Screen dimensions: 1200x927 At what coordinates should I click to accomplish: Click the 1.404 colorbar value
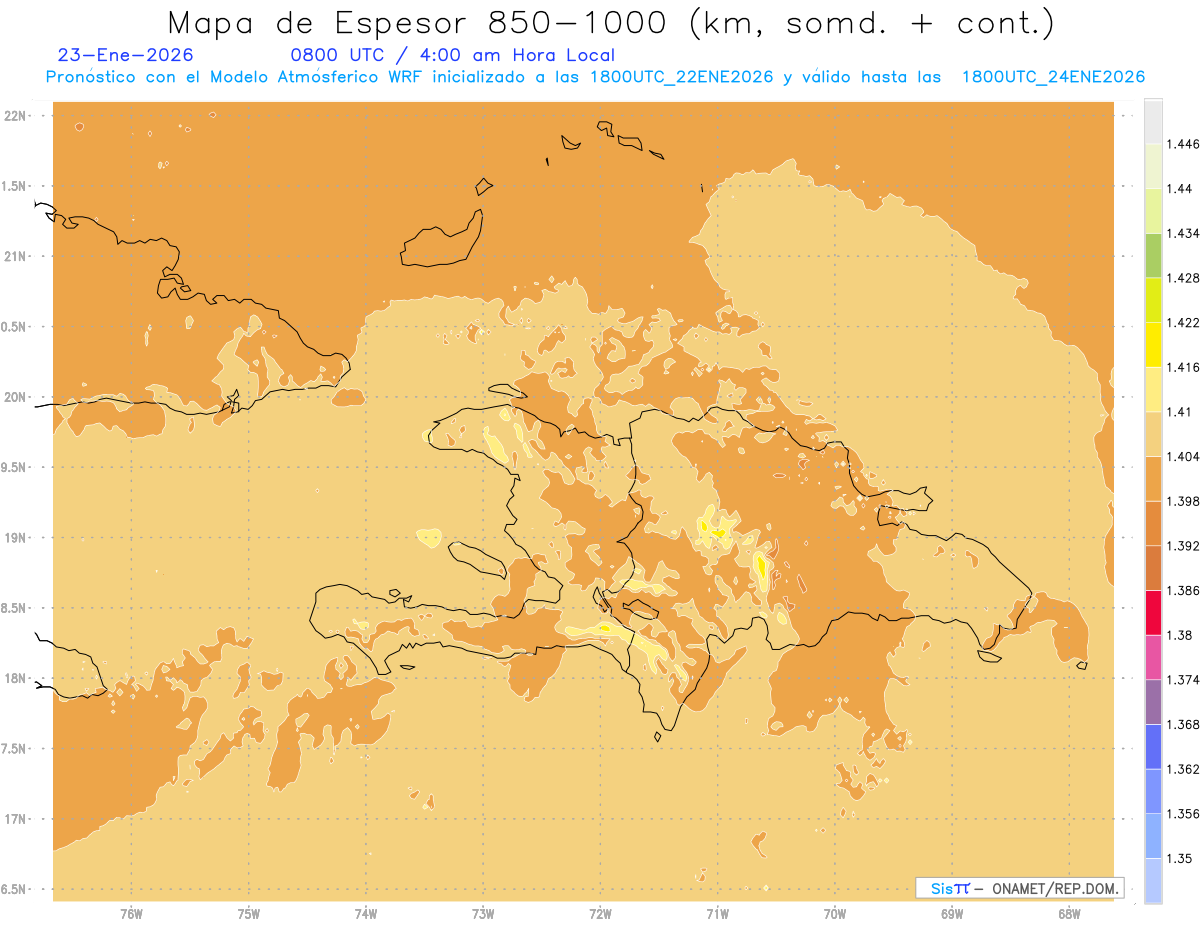point(1182,456)
